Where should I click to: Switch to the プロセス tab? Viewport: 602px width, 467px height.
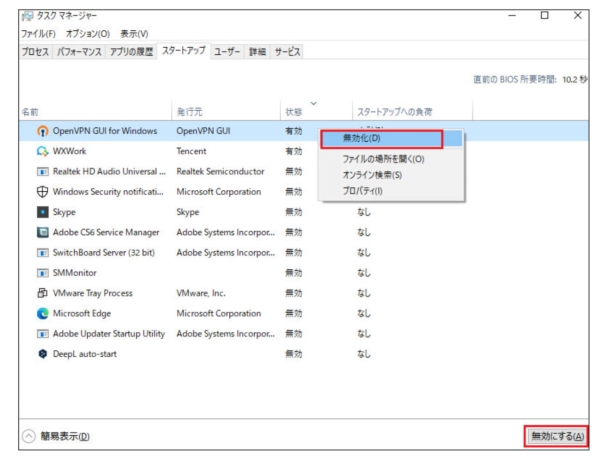35,52
